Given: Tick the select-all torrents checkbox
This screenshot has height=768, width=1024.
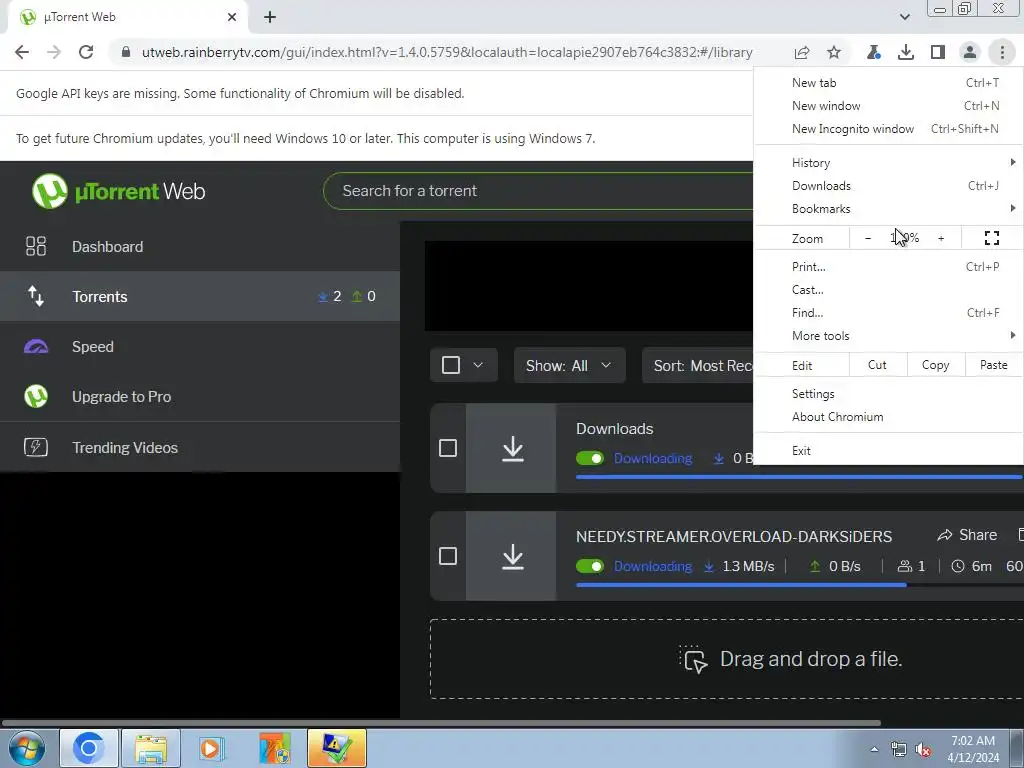Looking at the screenshot, I should point(451,365).
